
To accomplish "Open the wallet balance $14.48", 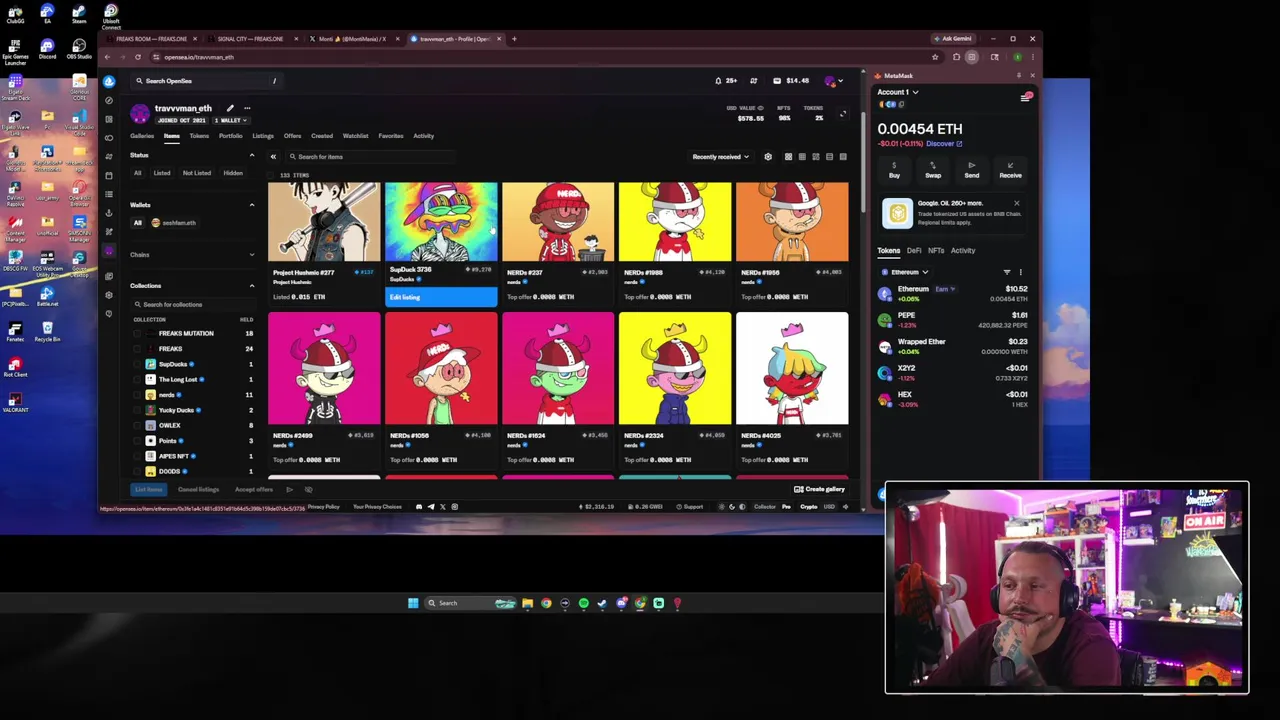I will (x=791, y=81).
